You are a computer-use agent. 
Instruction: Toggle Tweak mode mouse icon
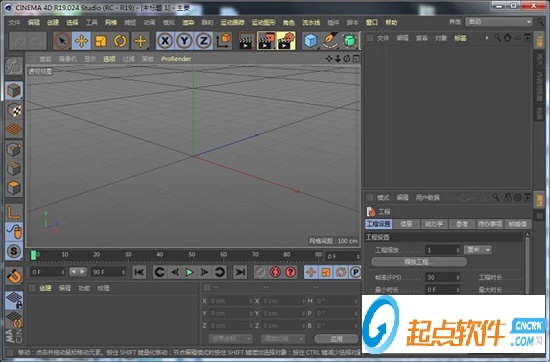[14, 232]
